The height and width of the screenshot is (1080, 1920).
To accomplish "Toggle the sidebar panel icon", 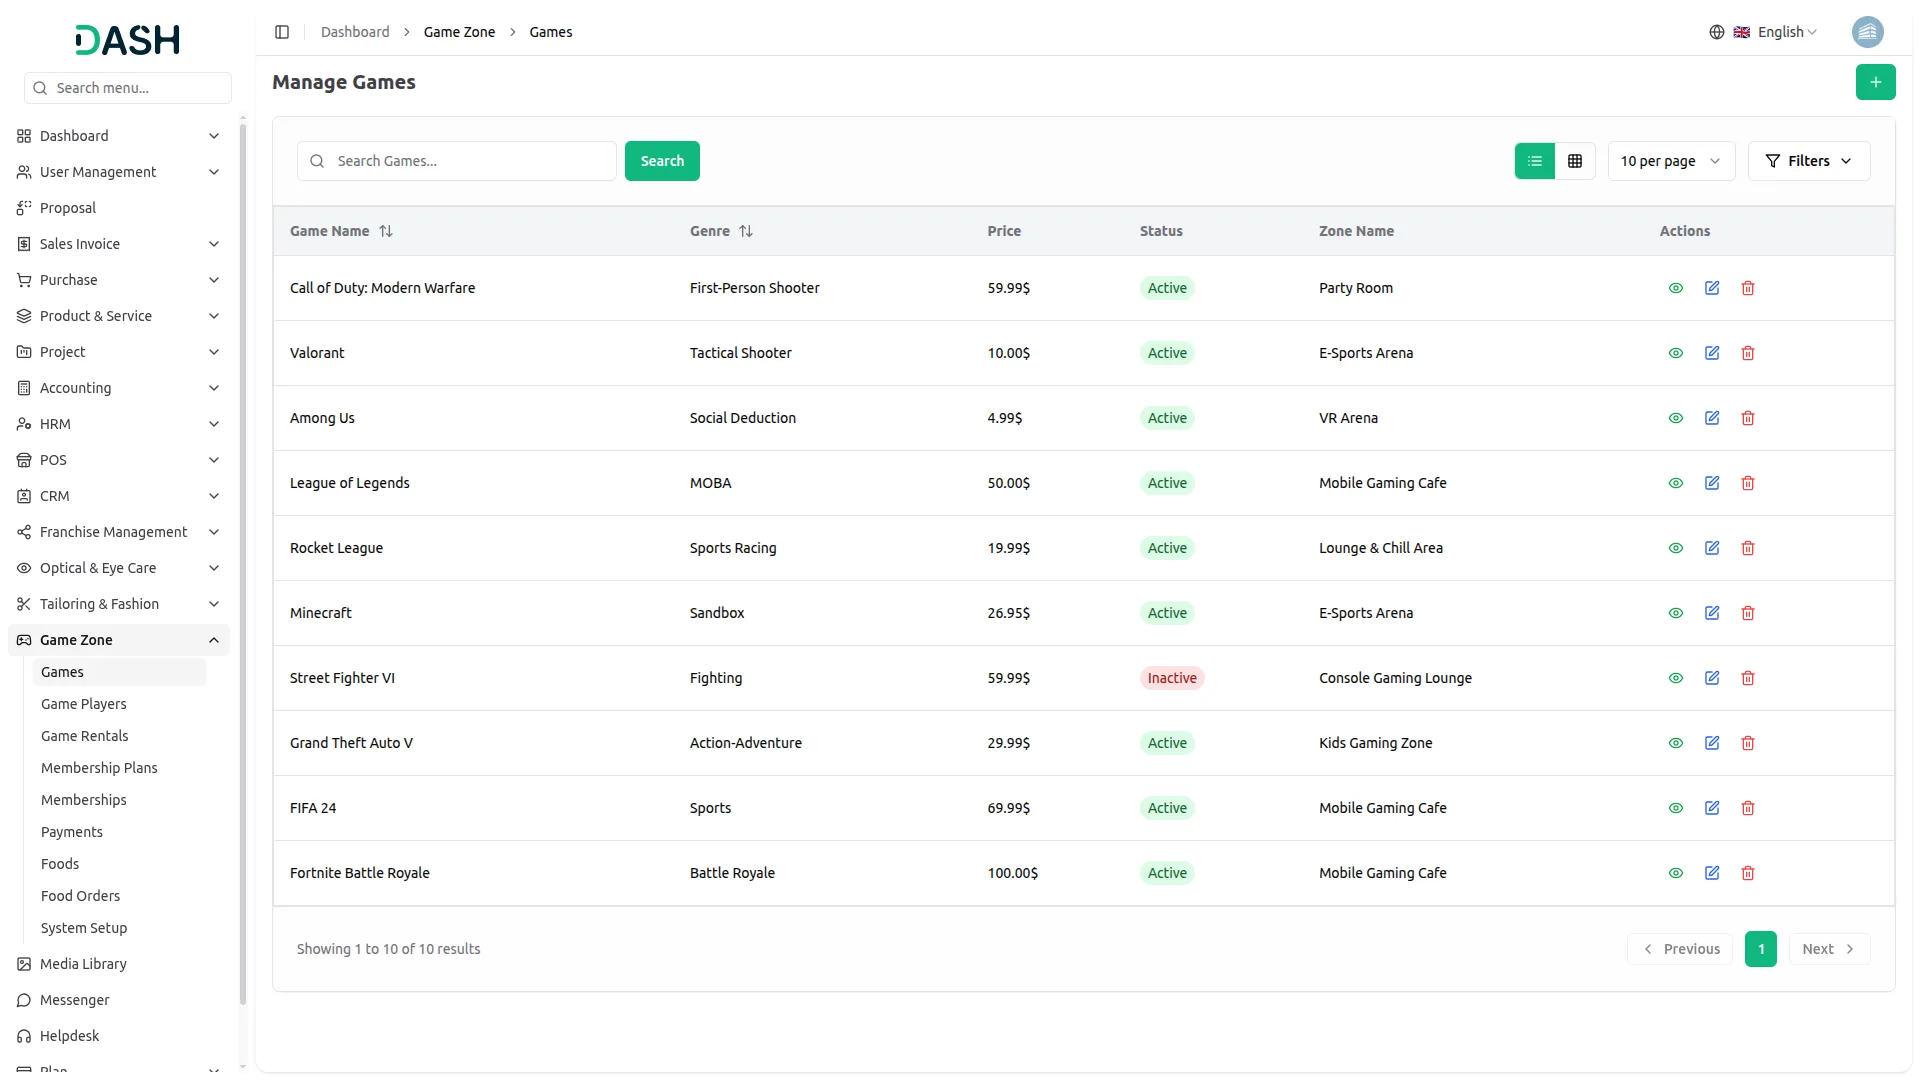I will [282, 32].
